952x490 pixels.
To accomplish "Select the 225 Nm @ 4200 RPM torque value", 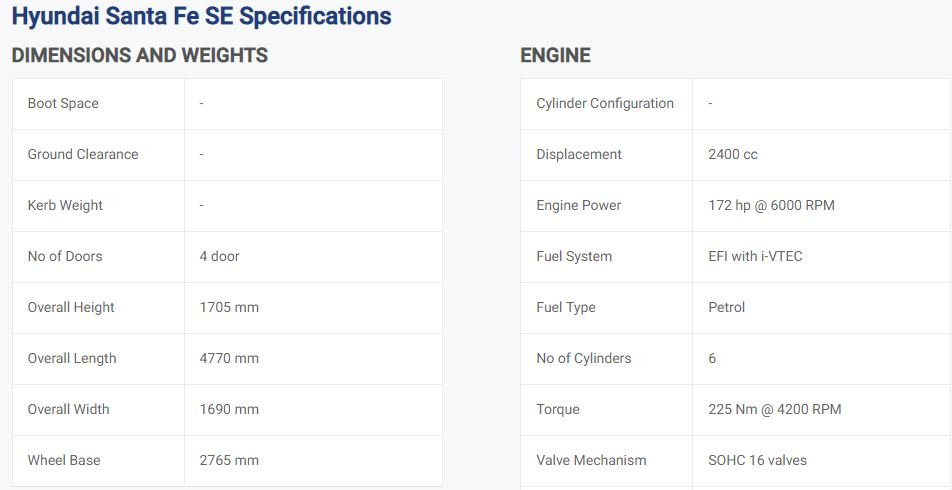I will [775, 409].
